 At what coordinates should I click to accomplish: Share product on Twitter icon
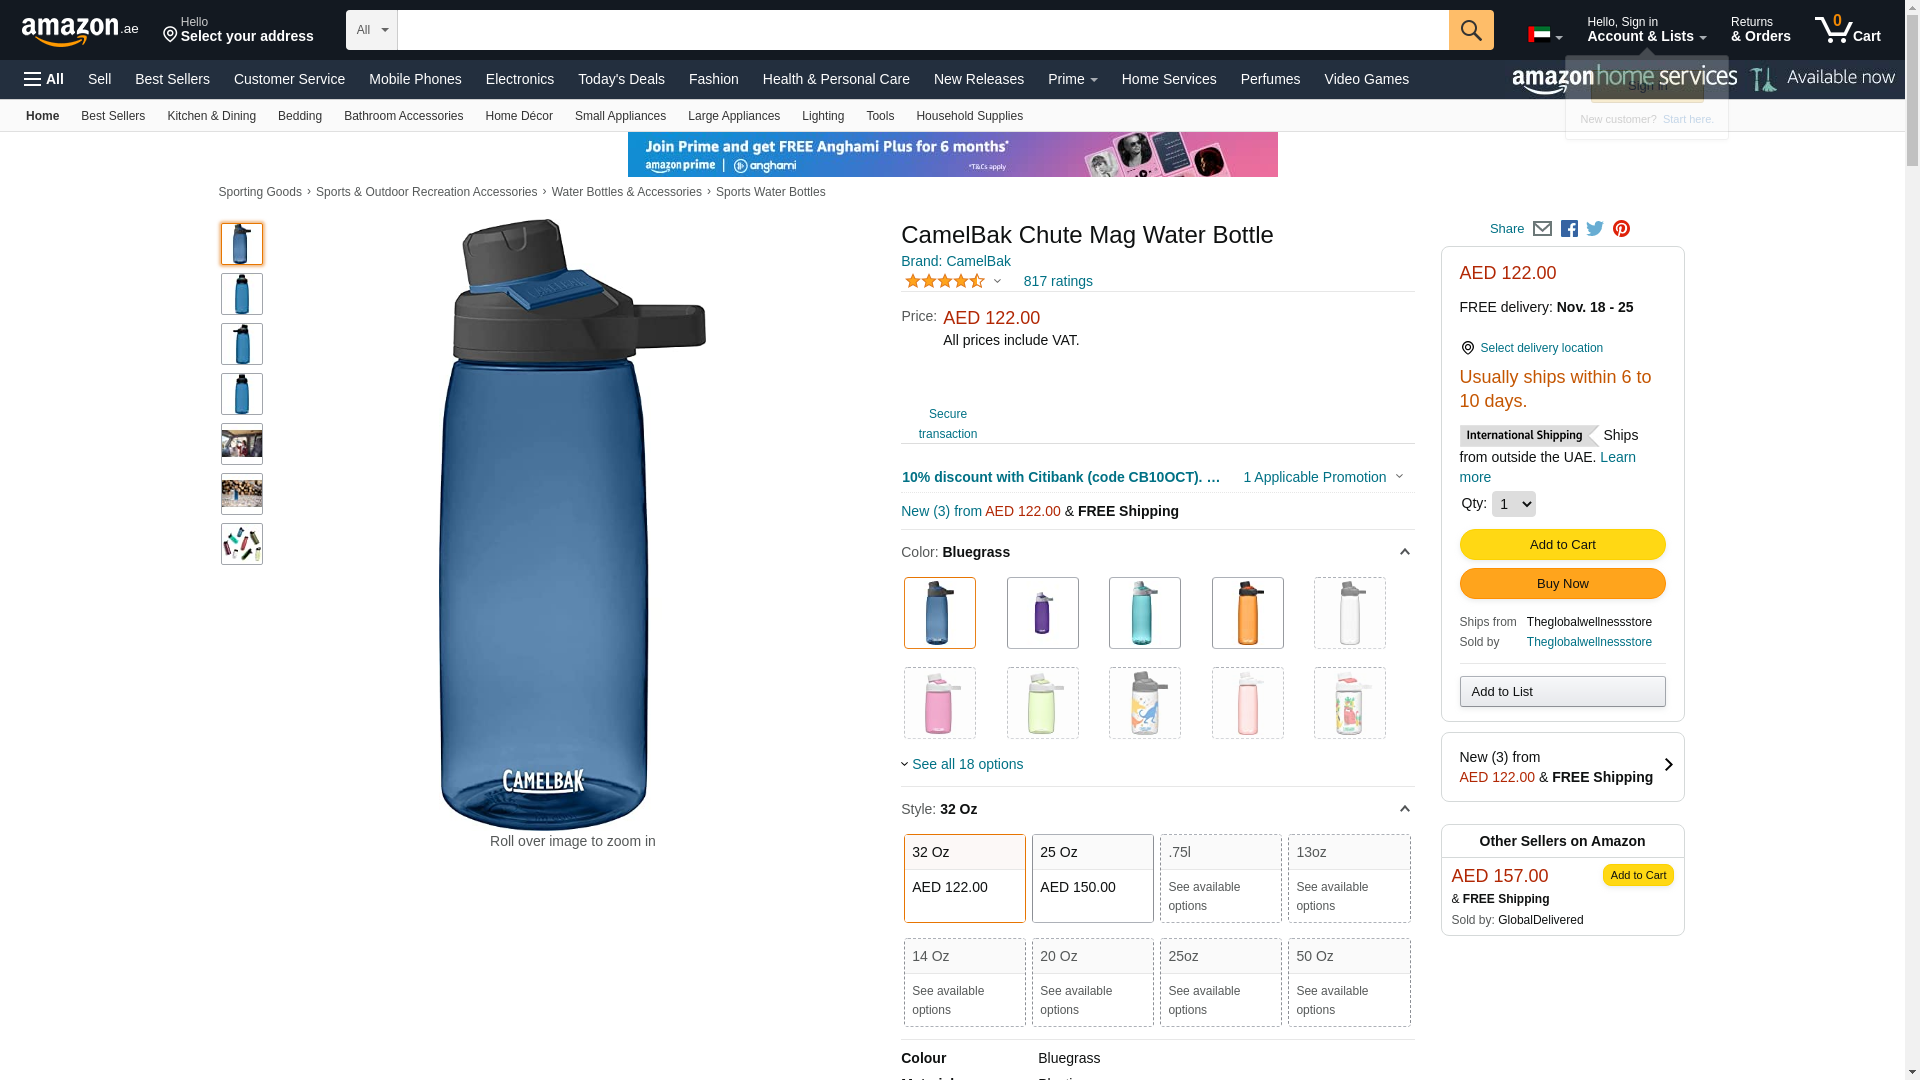coord(1595,229)
